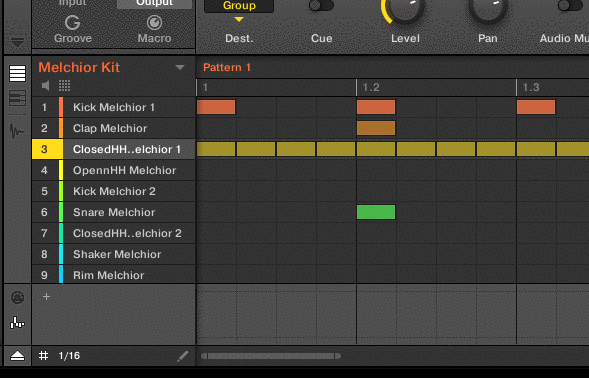Collapse the control area arrow
Viewport: 589px width, 378px height.
click(17, 42)
